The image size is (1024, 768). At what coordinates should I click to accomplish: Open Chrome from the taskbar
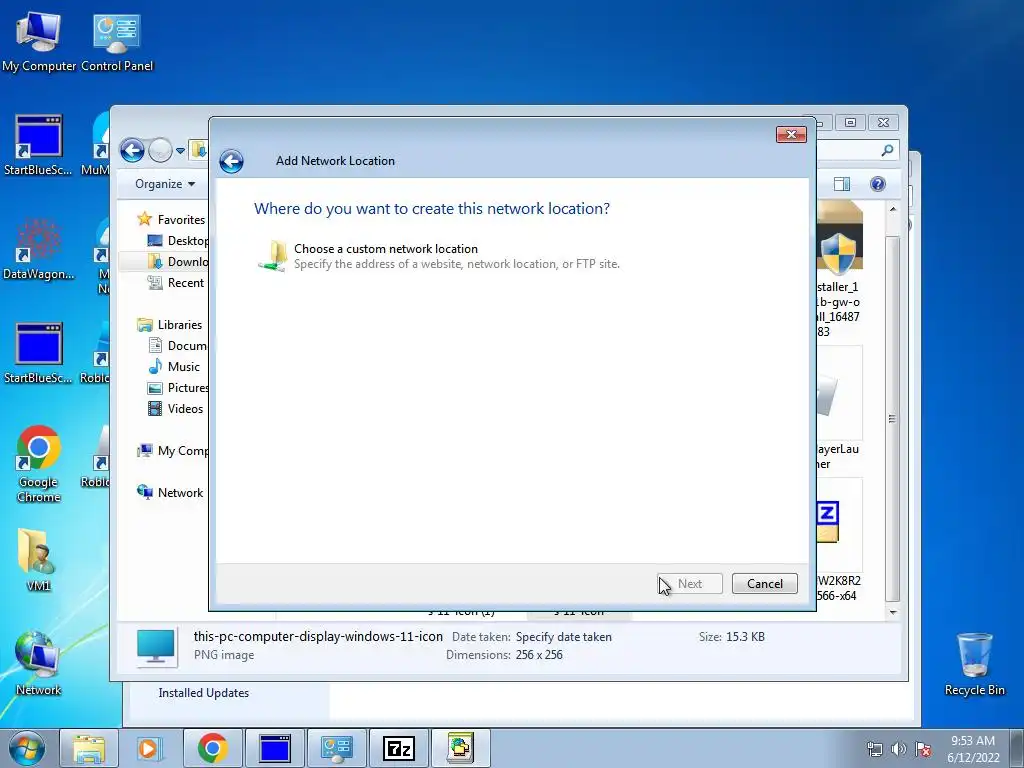tap(212, 748)
